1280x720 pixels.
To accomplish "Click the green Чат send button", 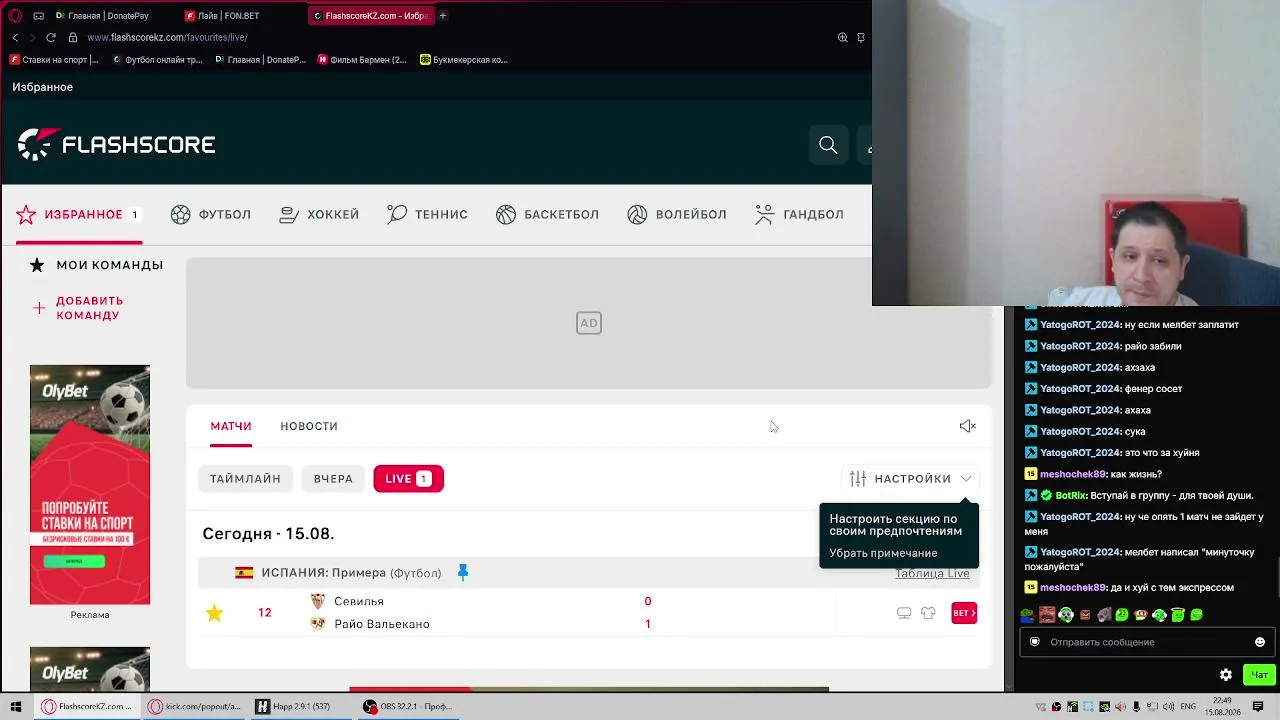I will pos(1260,675).
